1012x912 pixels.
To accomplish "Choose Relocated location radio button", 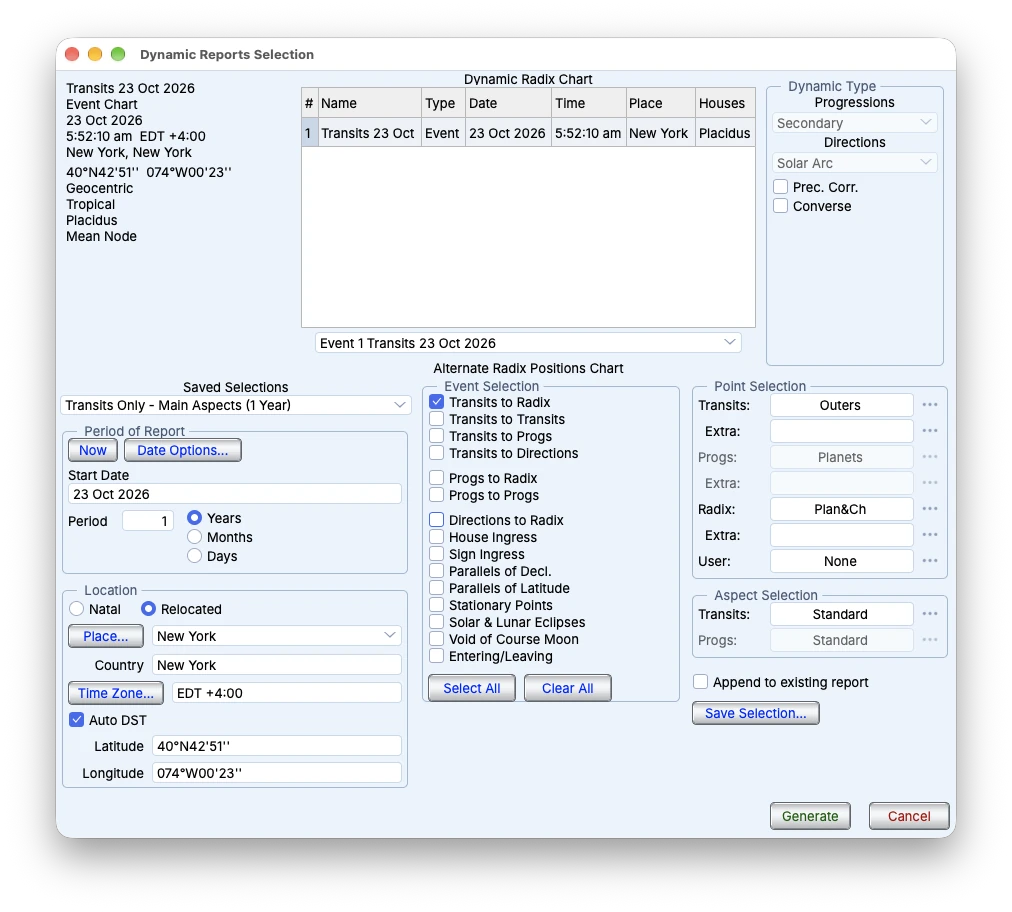I will (148, 609).
